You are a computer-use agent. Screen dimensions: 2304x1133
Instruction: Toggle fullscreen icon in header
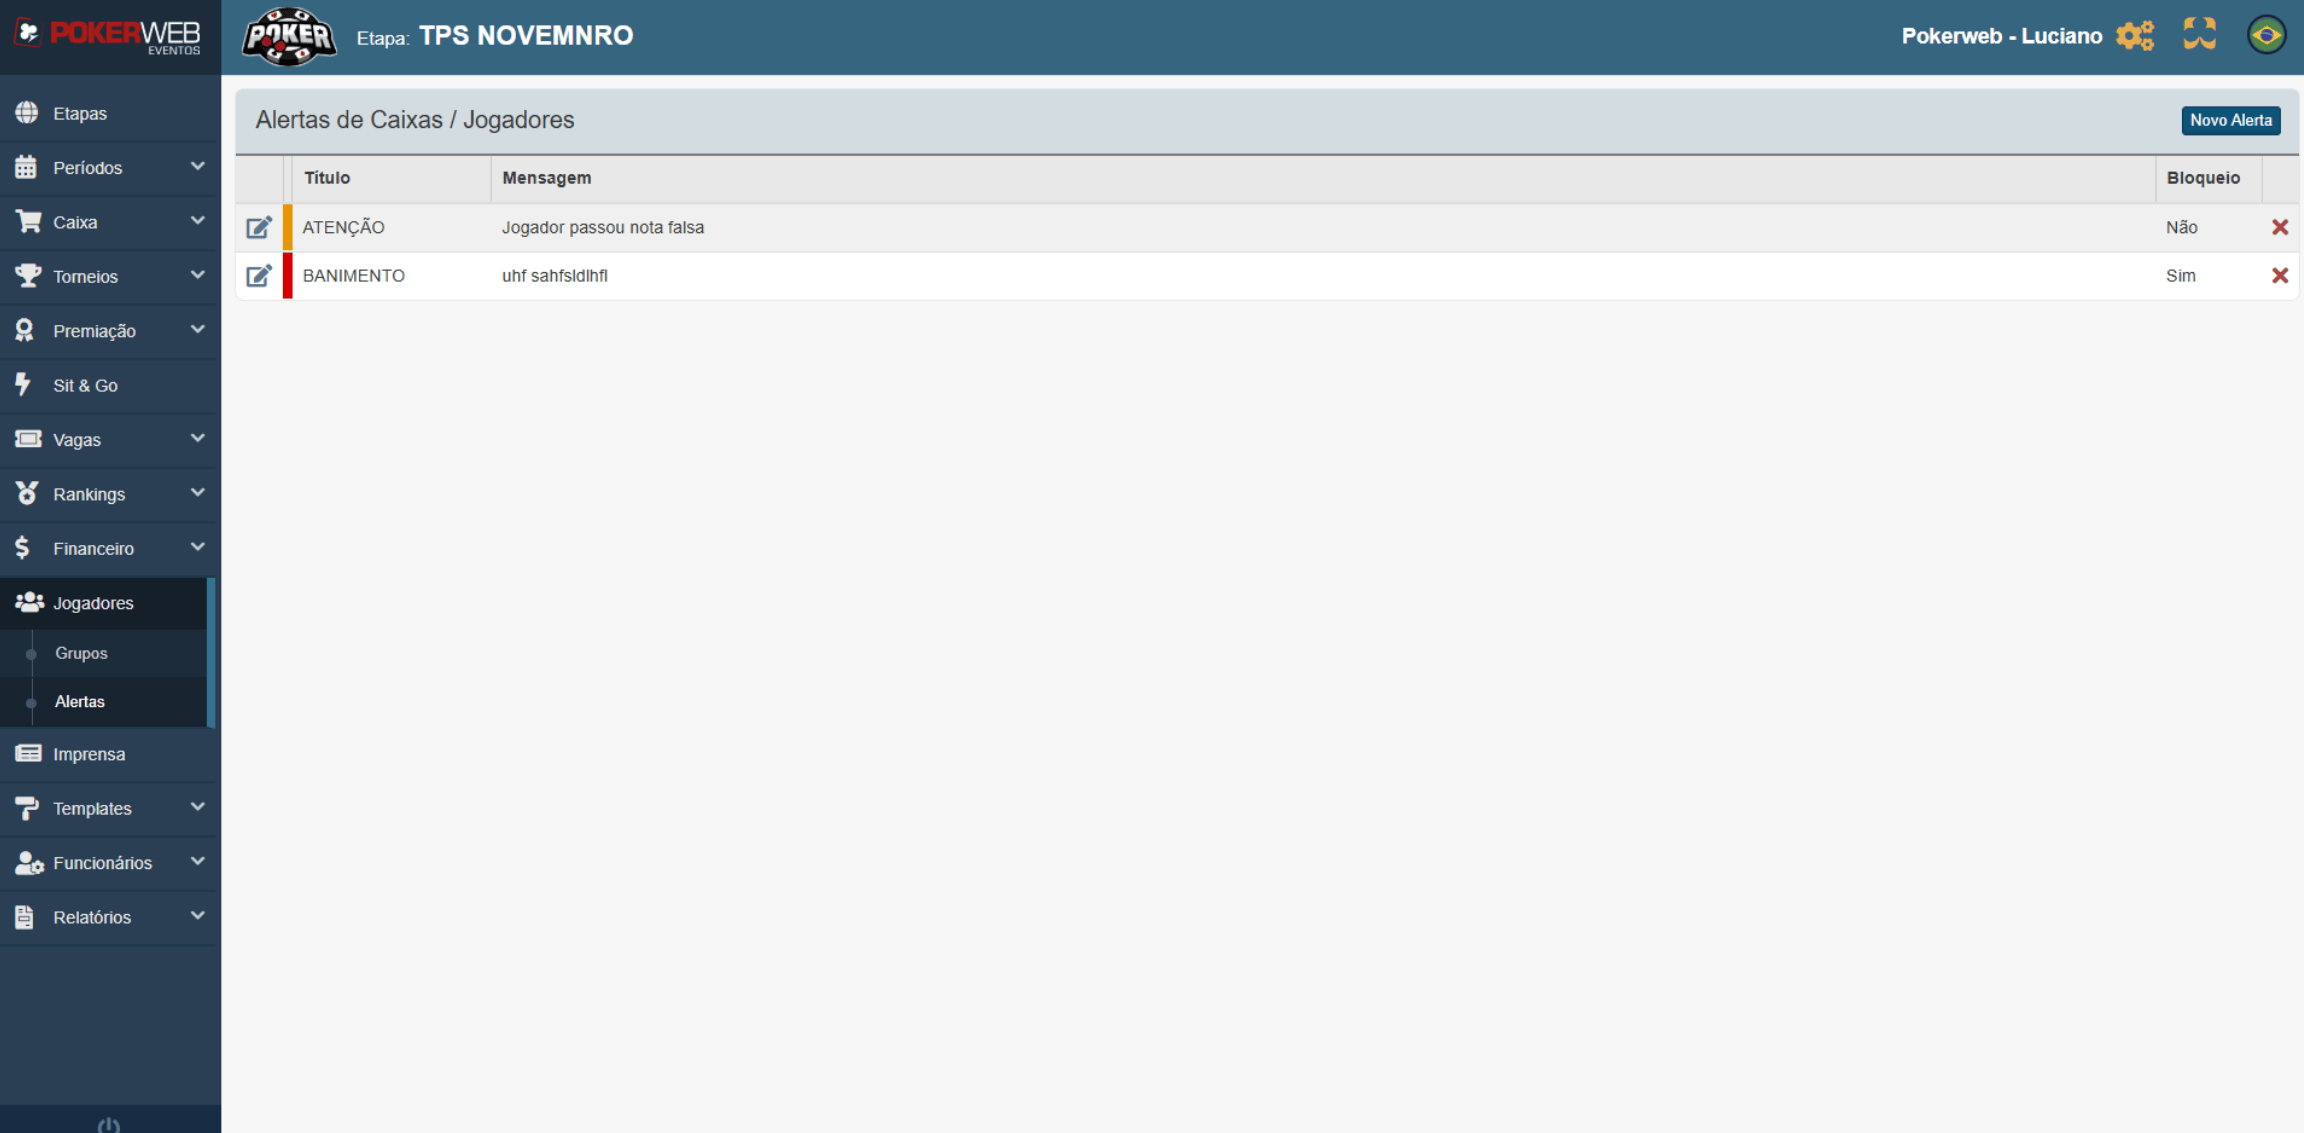tap(2199, 35)
